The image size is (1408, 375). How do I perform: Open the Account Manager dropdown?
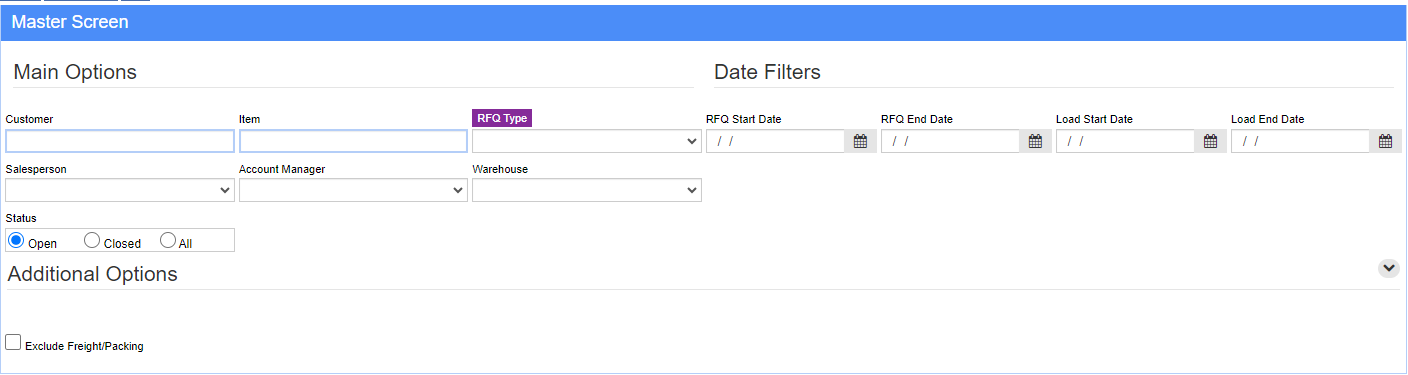tap(353, 190)
